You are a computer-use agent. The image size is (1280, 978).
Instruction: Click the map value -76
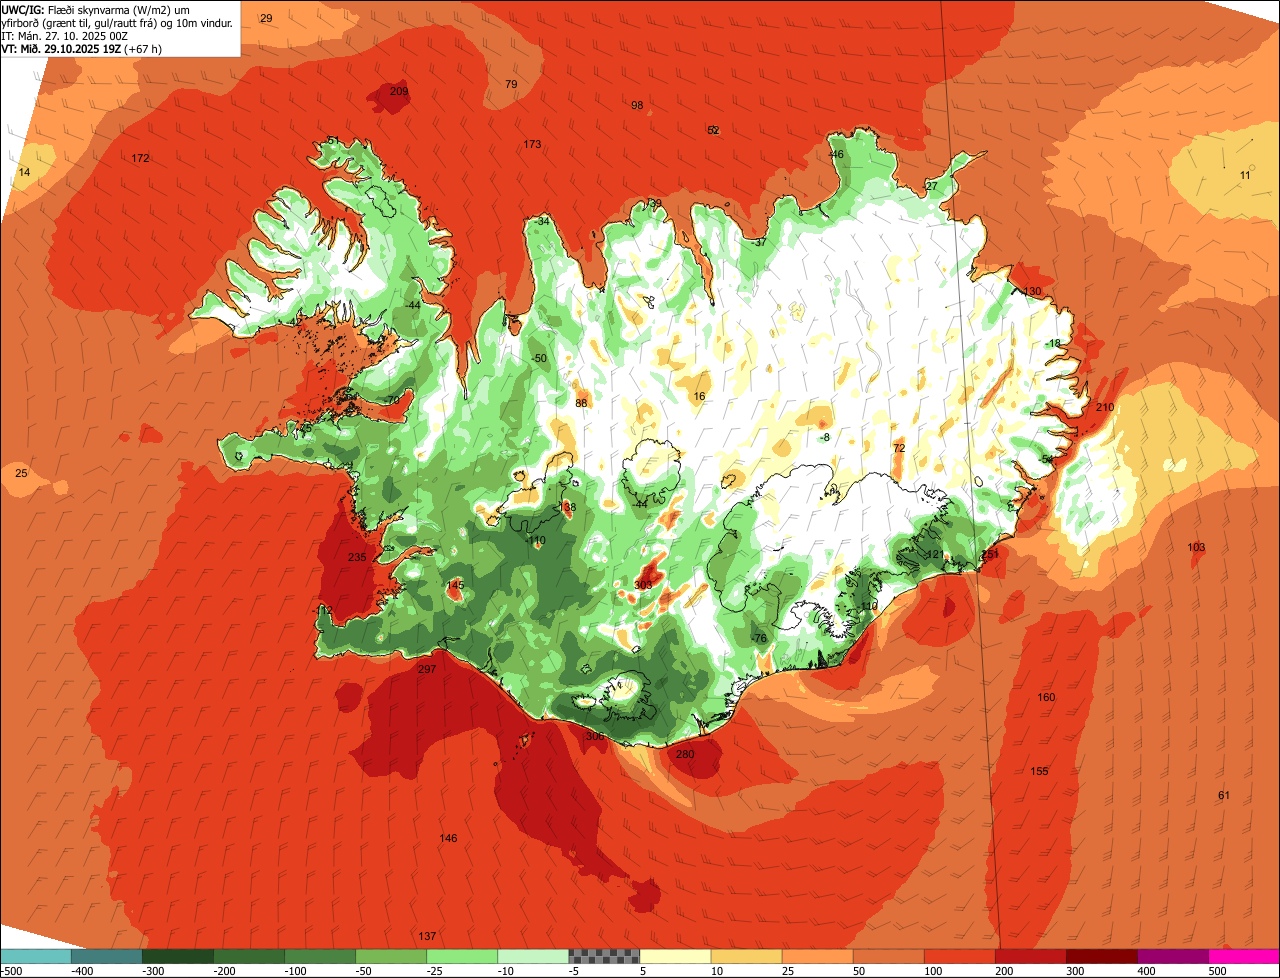pyautogui.click(x=758, y=638)
